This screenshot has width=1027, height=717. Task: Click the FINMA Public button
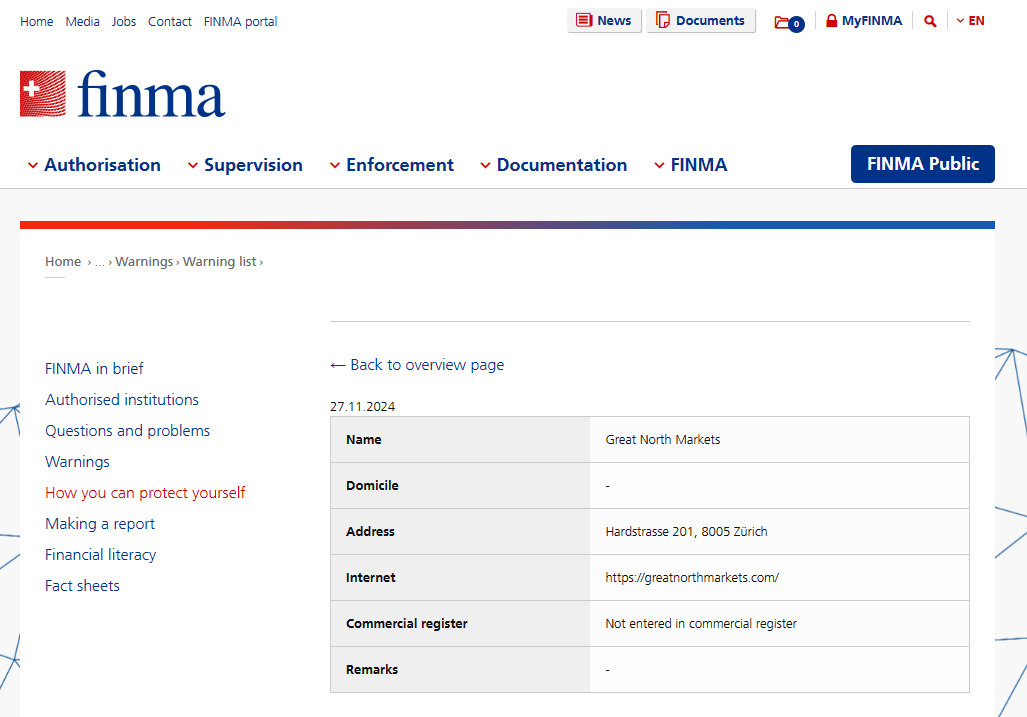[922, 164]
